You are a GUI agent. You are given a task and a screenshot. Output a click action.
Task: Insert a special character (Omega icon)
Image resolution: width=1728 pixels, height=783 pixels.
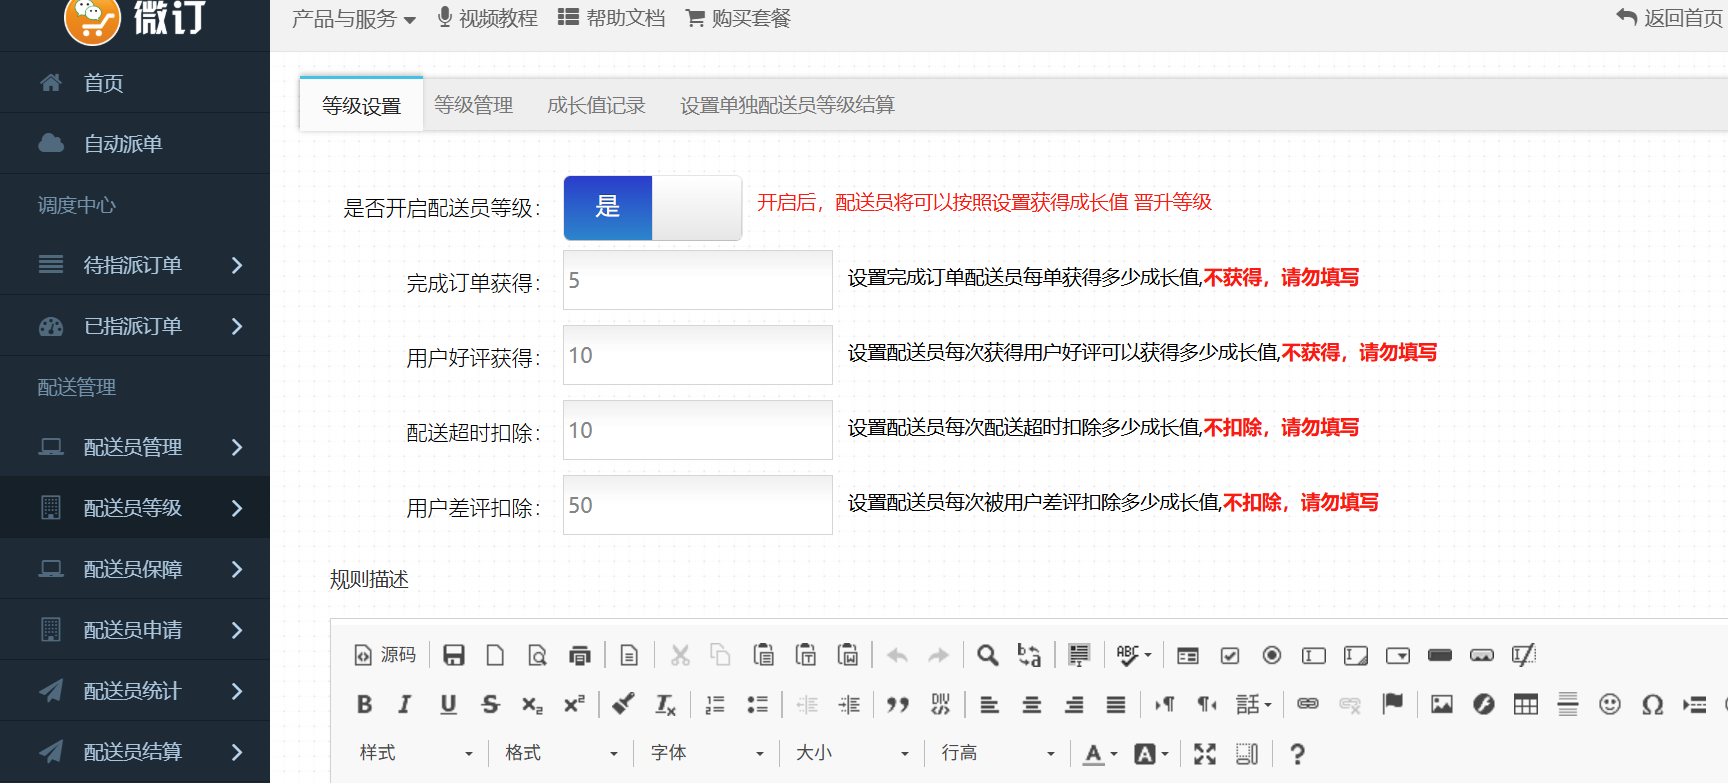(x=1652, y=704)
